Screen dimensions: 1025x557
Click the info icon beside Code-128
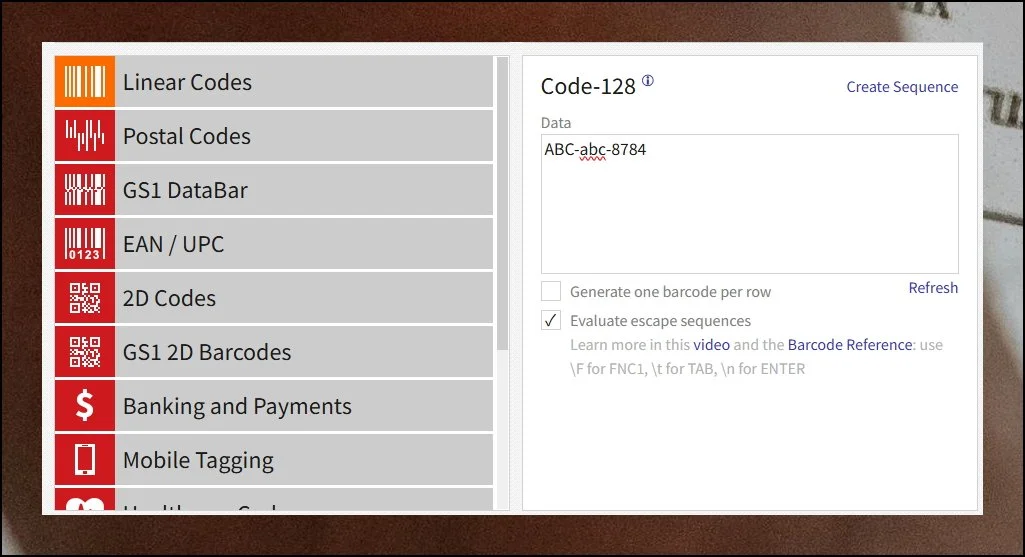tap(648, 81)
